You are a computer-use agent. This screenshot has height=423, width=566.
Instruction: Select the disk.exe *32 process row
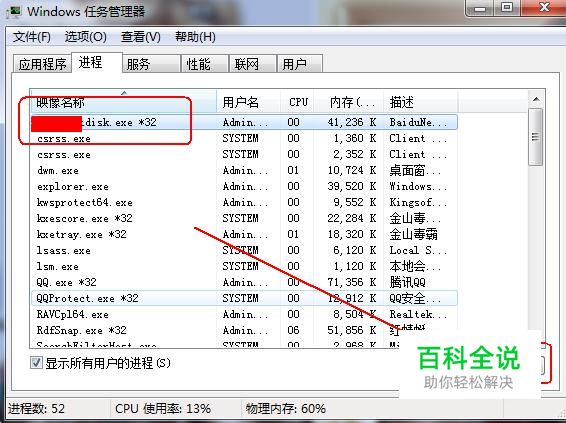pos(244,122)
